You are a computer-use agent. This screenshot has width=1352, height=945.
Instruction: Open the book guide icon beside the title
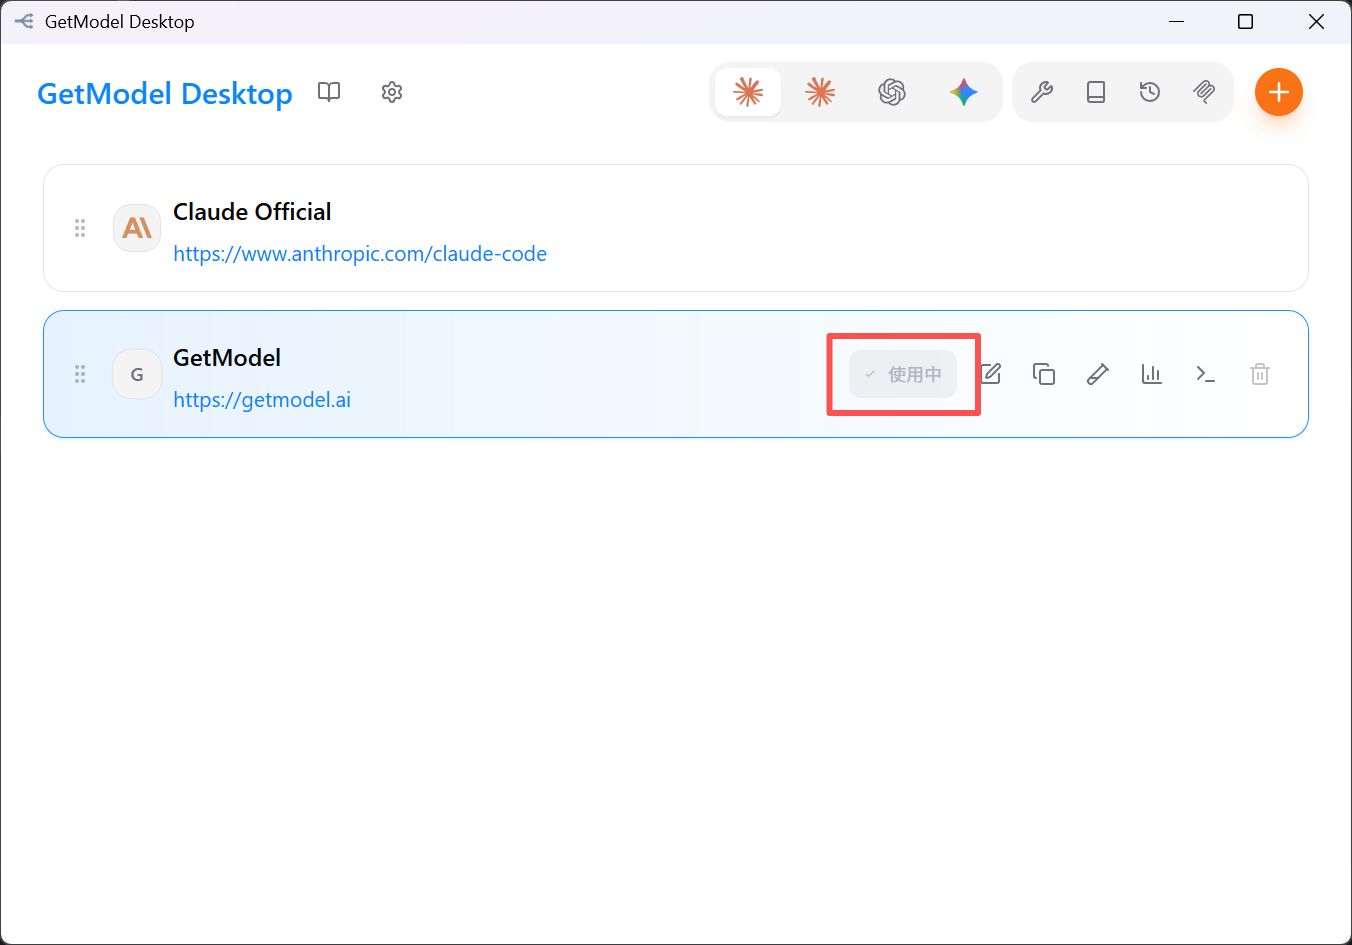pyautogui.click(x=329, y=92)
